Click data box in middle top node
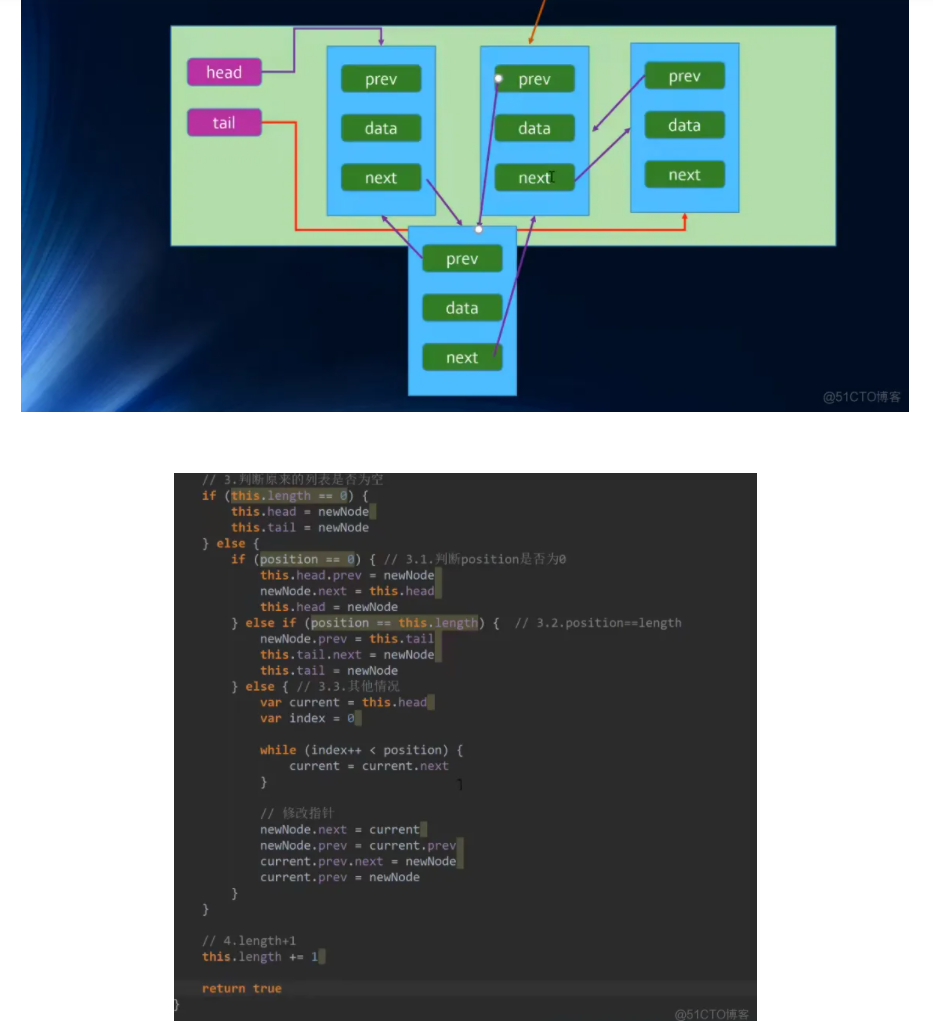The height and width of the screenshot is (1021, 933). [x=535, y=128]
